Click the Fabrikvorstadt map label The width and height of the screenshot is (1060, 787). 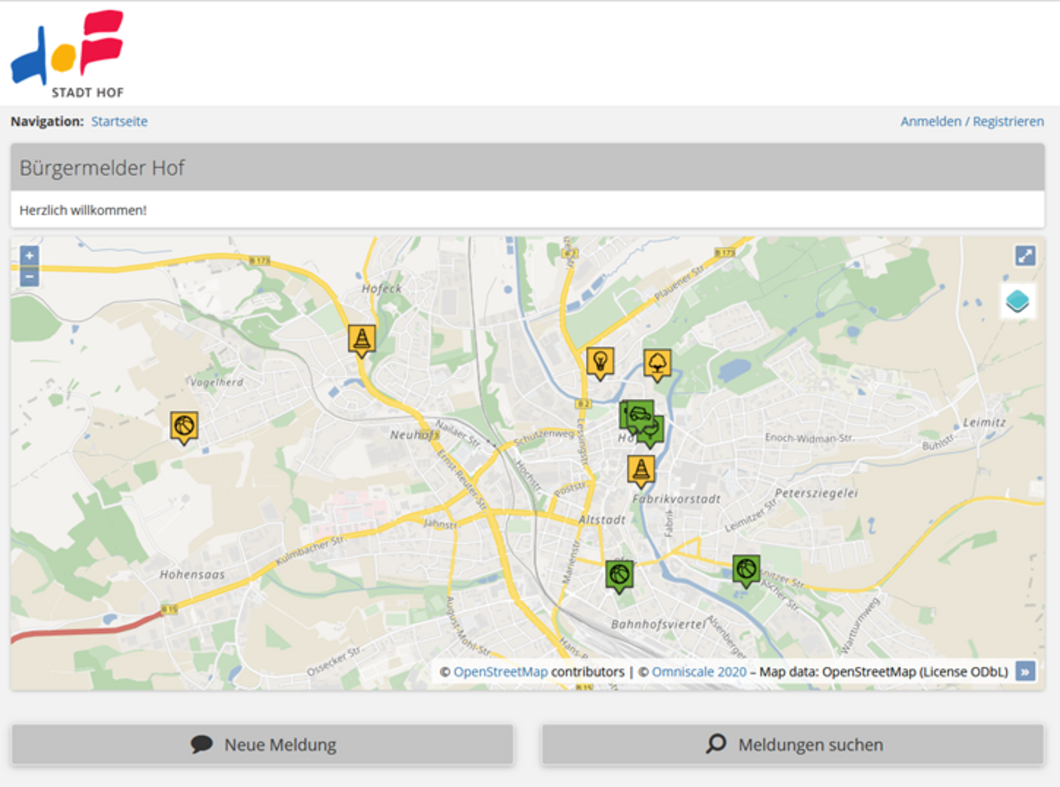[x=676, y=499]
